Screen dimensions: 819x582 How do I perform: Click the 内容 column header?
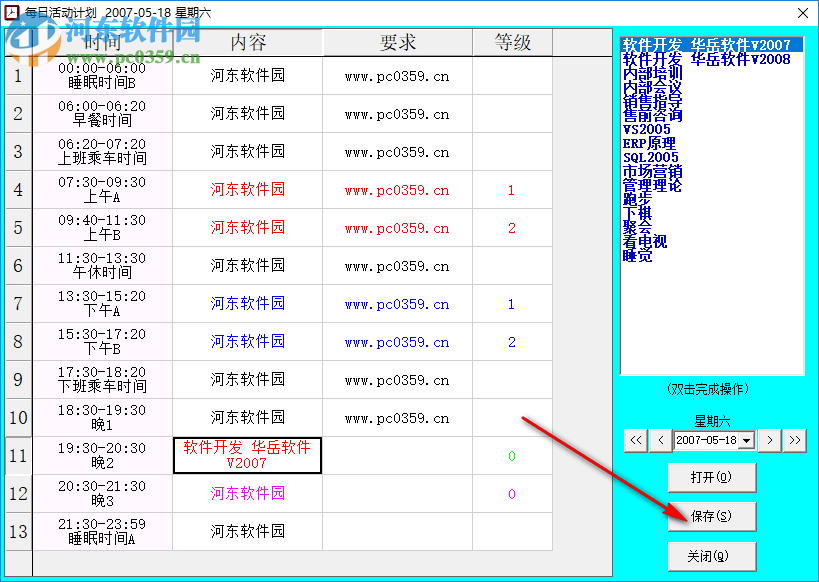tap(248, 42)
